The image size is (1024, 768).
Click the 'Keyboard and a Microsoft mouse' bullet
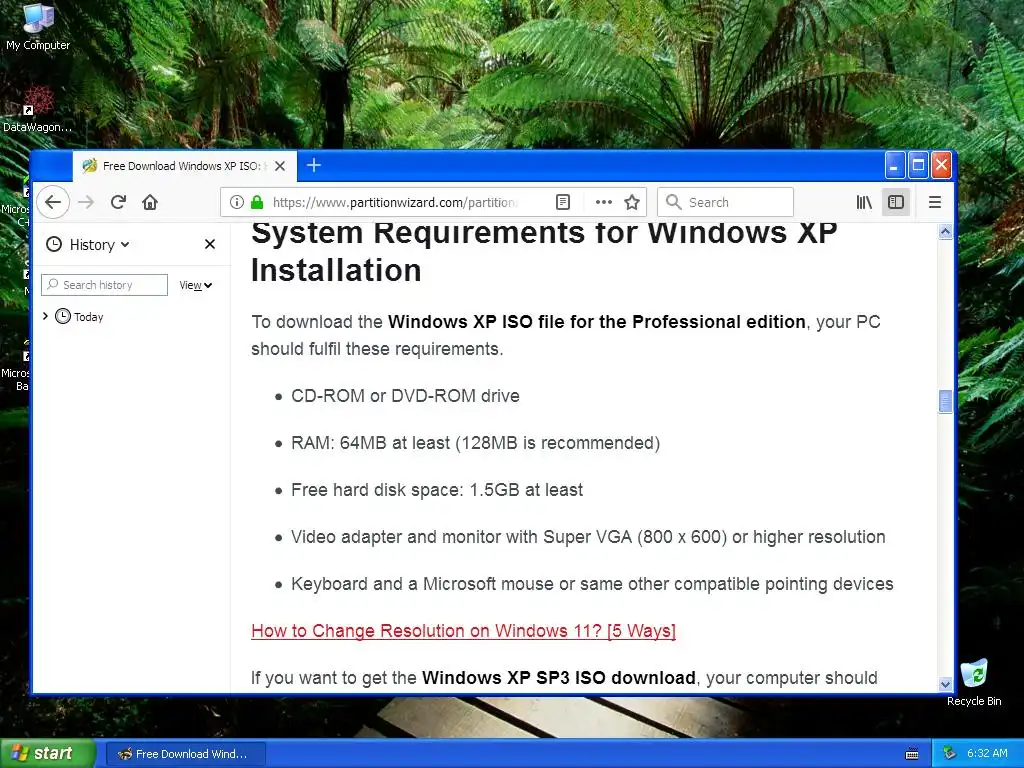(x=592, y=584)
